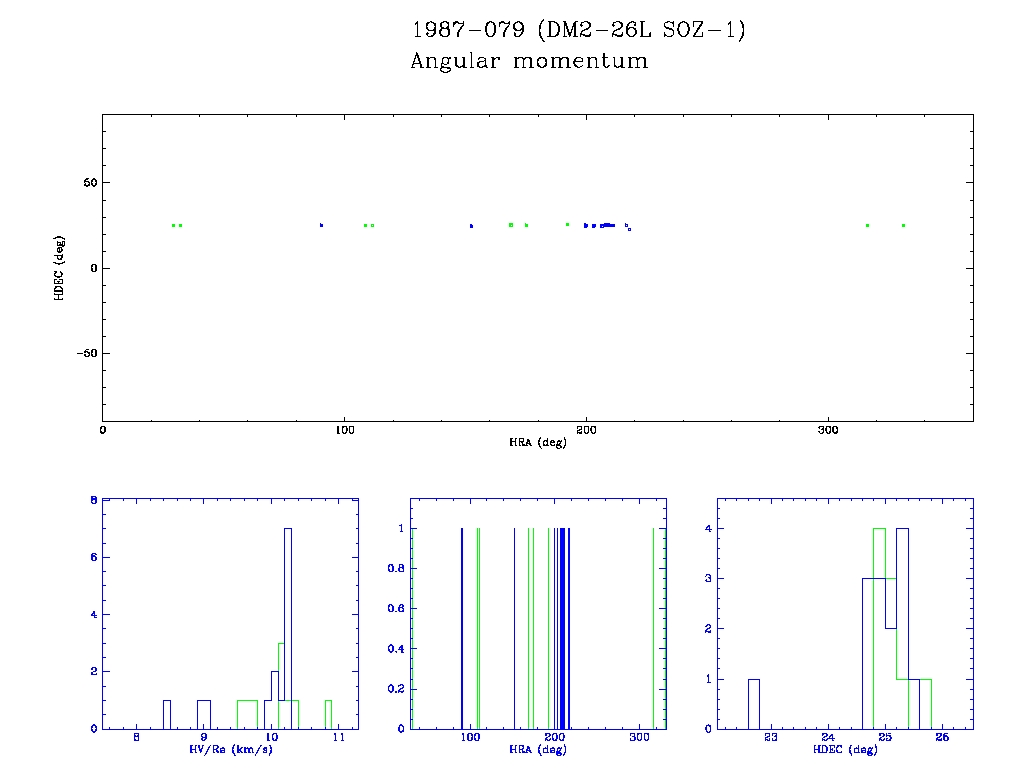Pick the rightmost green point in scatter plot
Screen dimensions: 1024x768
[903, 225]
